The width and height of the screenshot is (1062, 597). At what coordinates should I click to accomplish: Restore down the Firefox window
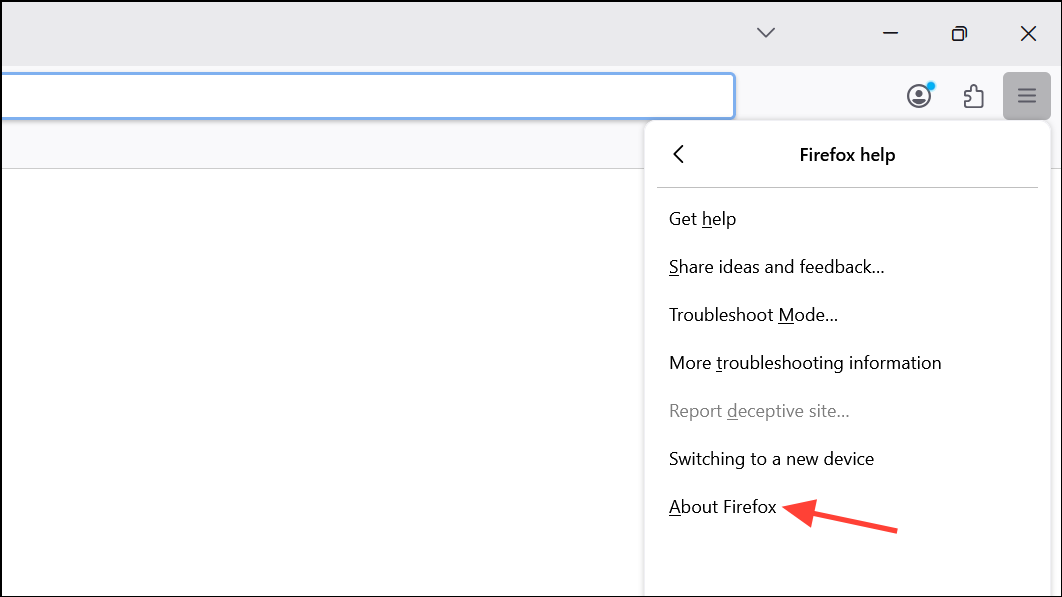click(959, 33)
